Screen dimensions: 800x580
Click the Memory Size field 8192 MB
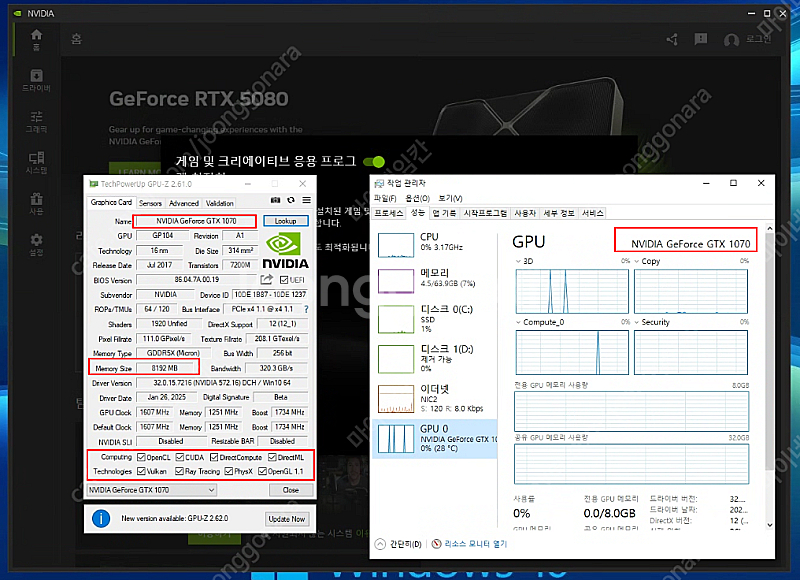pos(166,368)
